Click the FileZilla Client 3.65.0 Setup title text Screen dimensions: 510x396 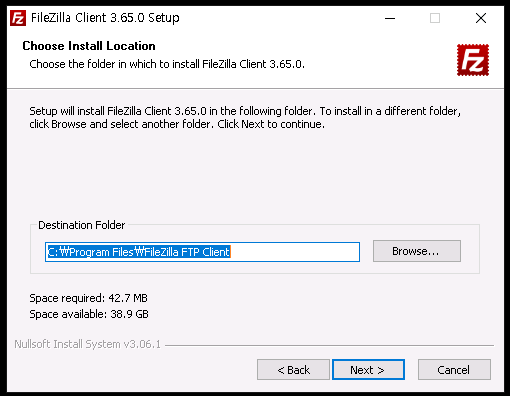[105, 18]
